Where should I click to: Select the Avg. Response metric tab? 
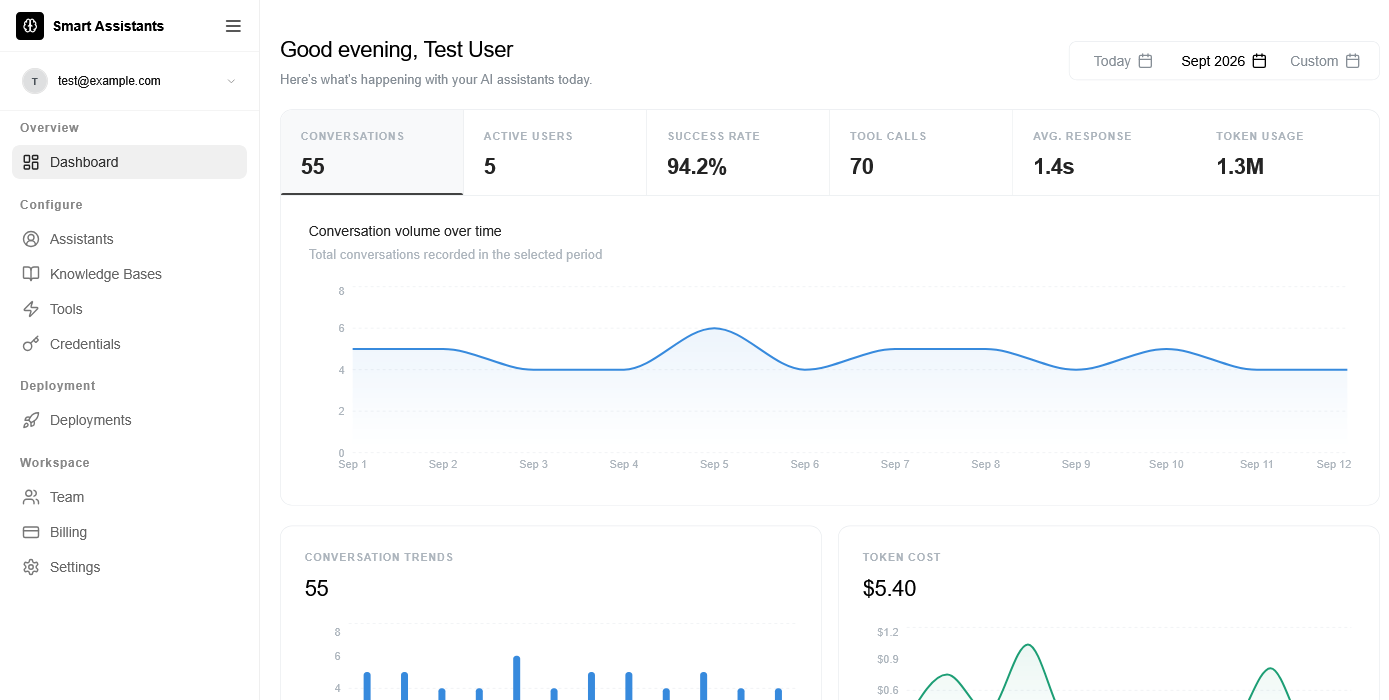pos(1104,152)
